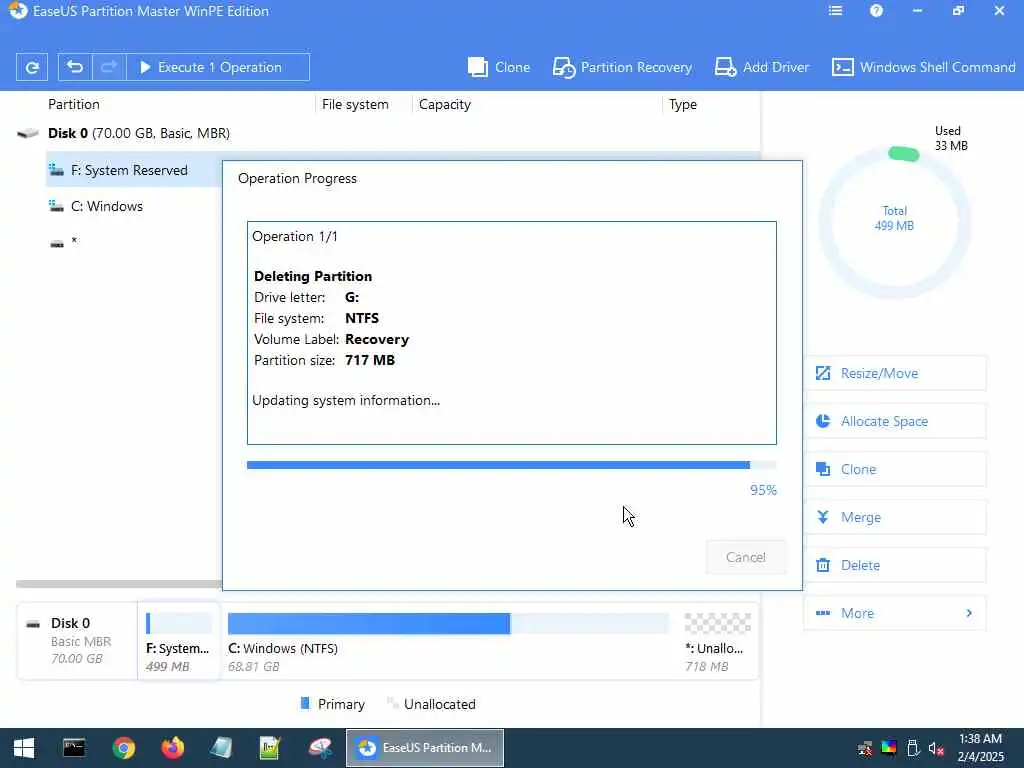Execute 1 Operation
Screen dimensions: 1024x768
point(217,67)
